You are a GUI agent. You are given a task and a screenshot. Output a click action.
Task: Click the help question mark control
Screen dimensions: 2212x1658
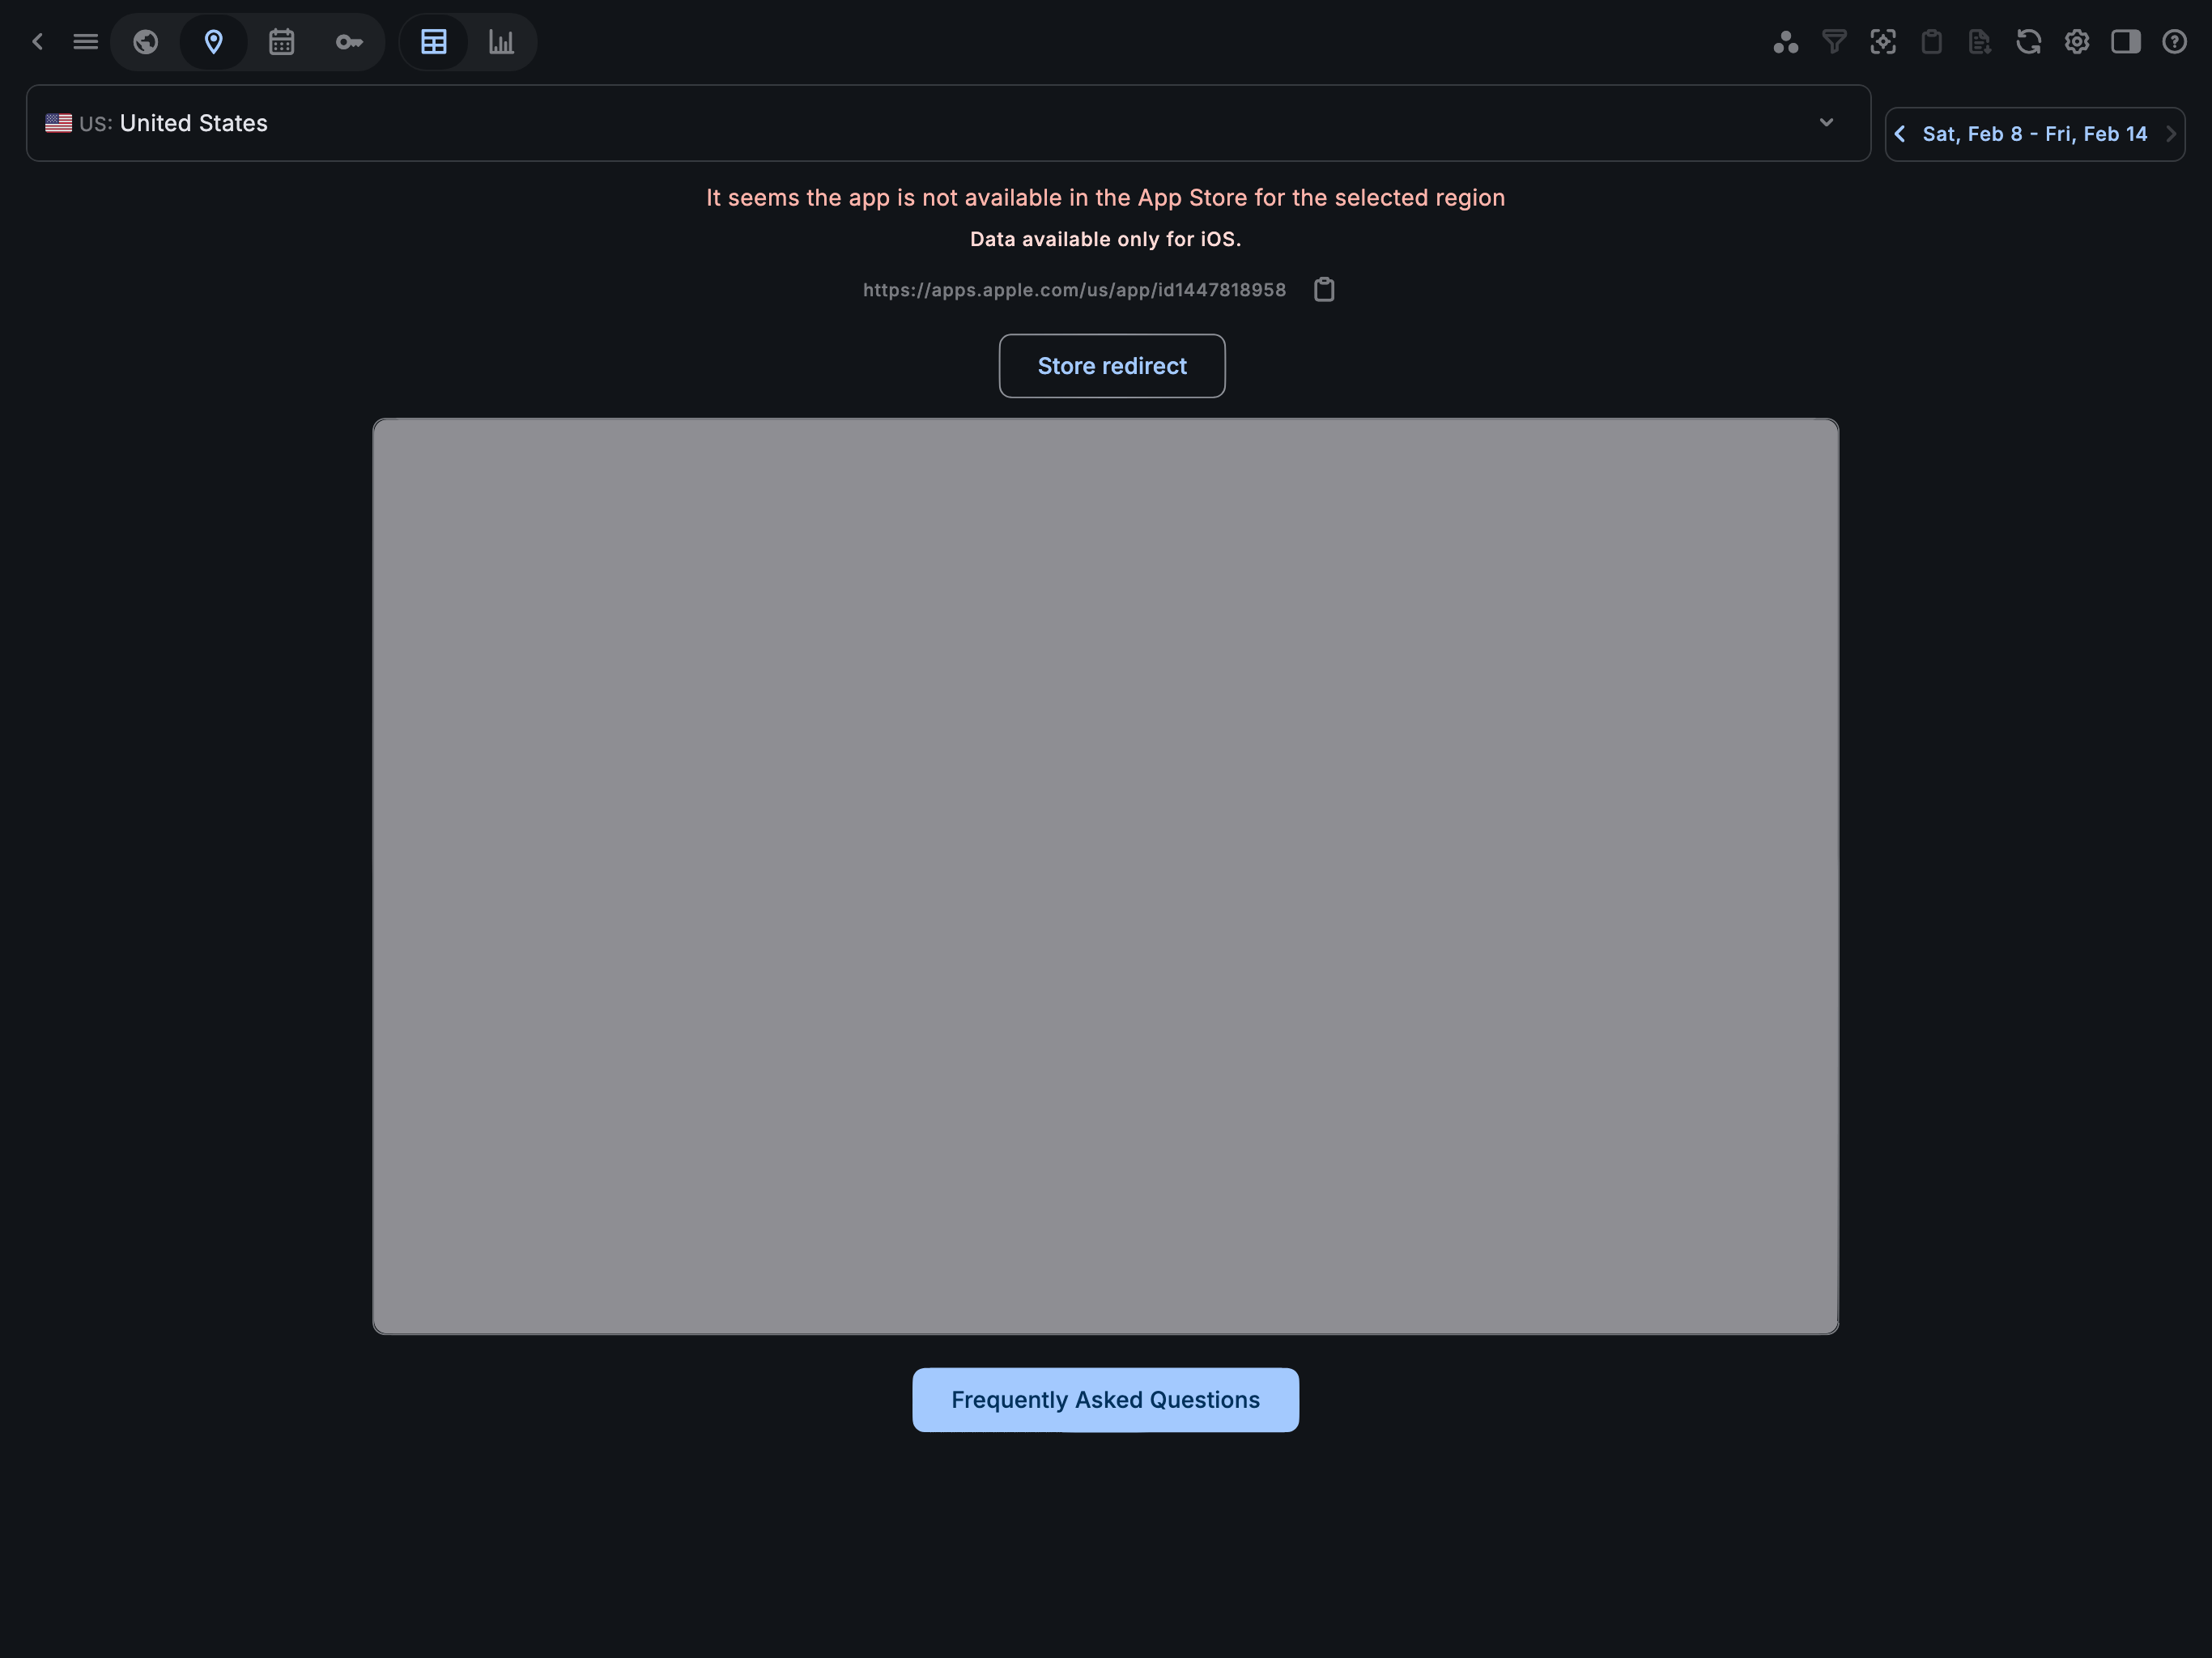coord(2175,42)
